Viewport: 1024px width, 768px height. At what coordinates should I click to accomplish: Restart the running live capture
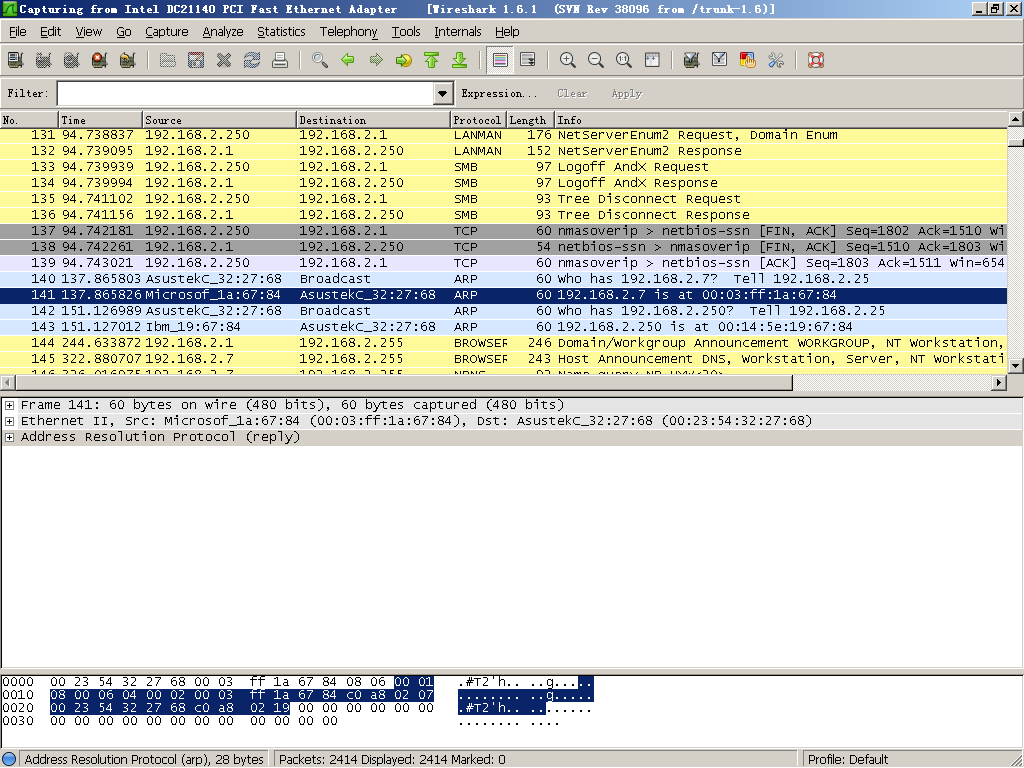pyautogui.click(x=128, y=61)
